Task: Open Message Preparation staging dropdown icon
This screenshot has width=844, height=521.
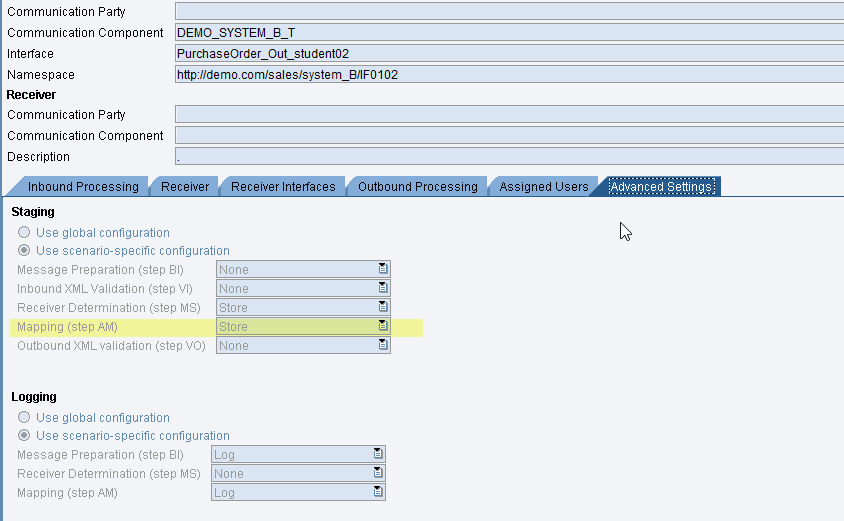Action: 383,269
